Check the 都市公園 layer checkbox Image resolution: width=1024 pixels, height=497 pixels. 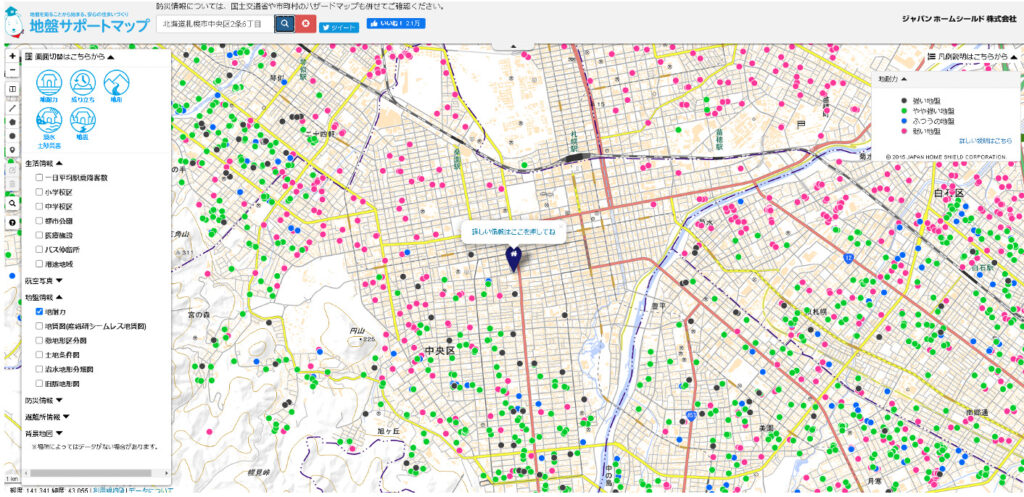click(39, 220)
